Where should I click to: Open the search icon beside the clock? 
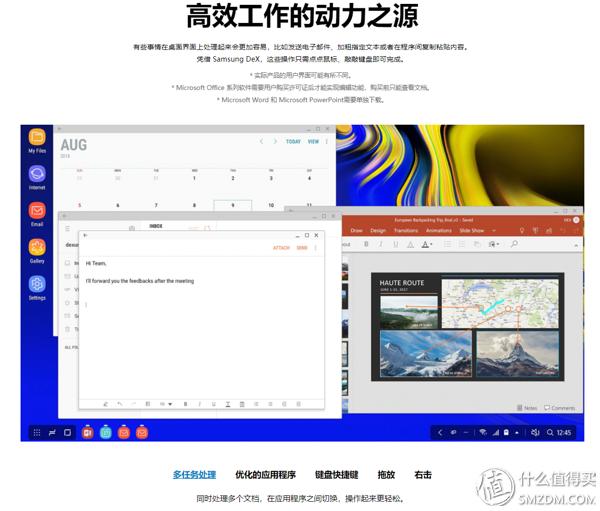click(550, 433)
